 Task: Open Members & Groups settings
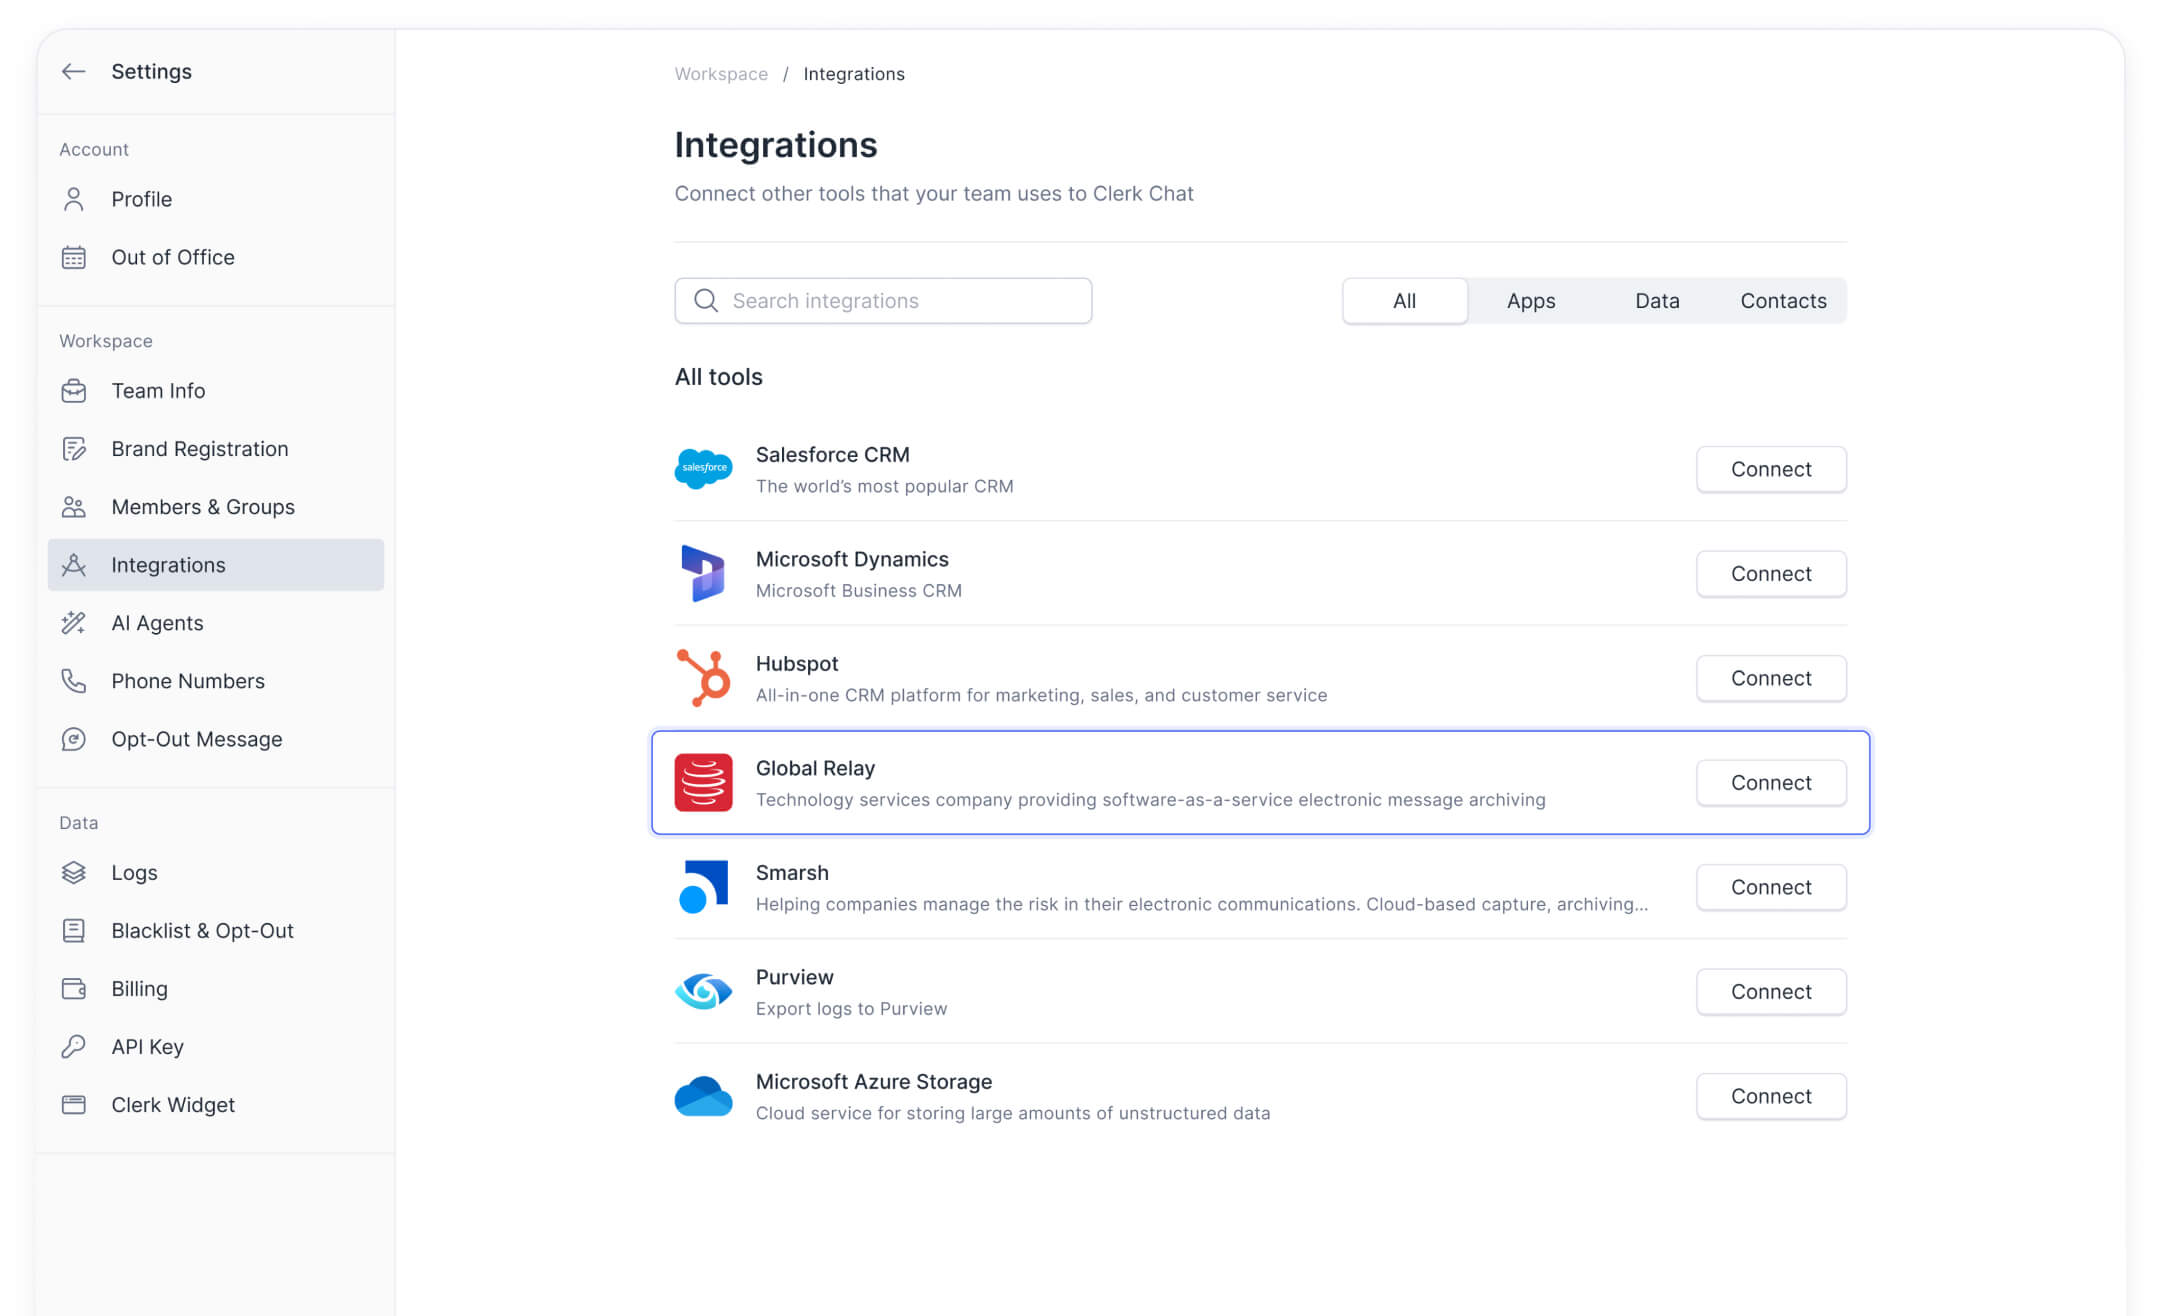216,507
